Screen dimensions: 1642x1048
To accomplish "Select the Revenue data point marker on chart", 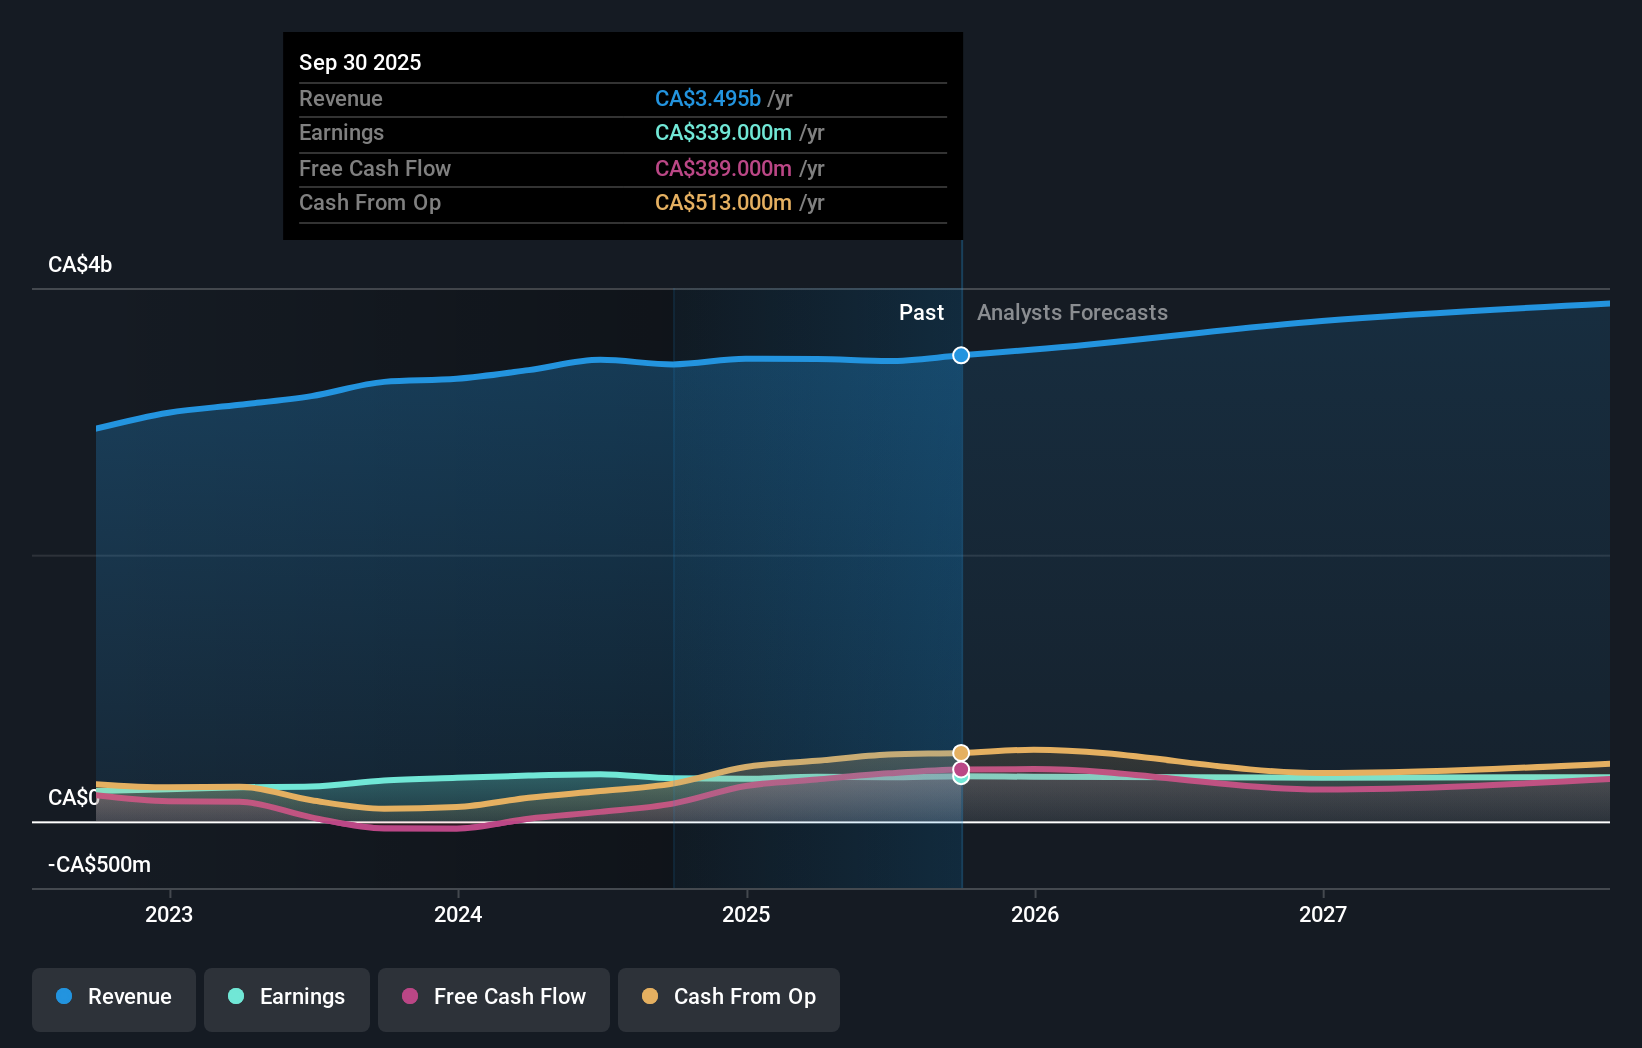I will pos(960,355).
